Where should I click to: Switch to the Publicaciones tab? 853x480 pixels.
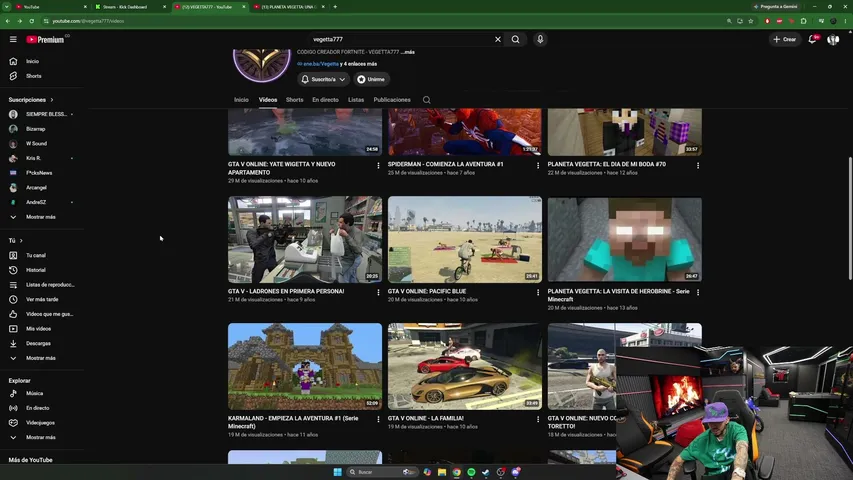click(x=392, y=100)
